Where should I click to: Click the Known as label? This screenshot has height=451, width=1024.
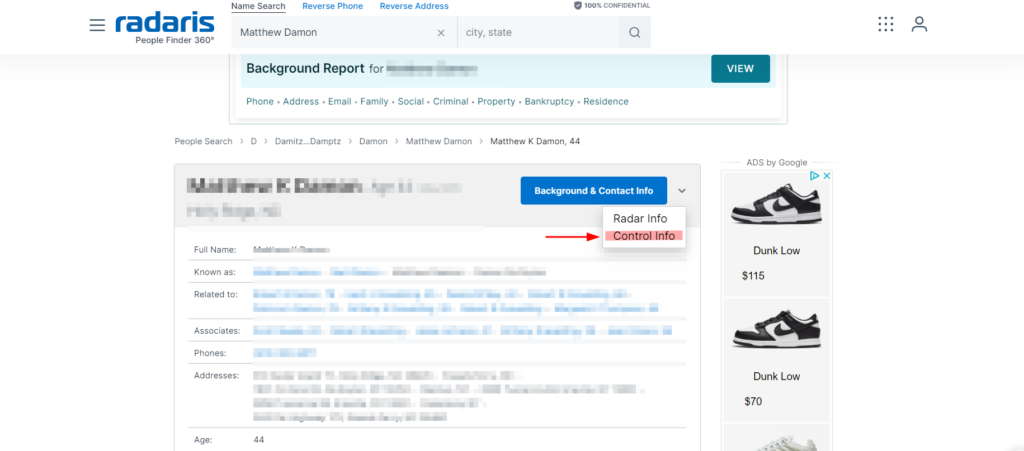click(214, 272)
